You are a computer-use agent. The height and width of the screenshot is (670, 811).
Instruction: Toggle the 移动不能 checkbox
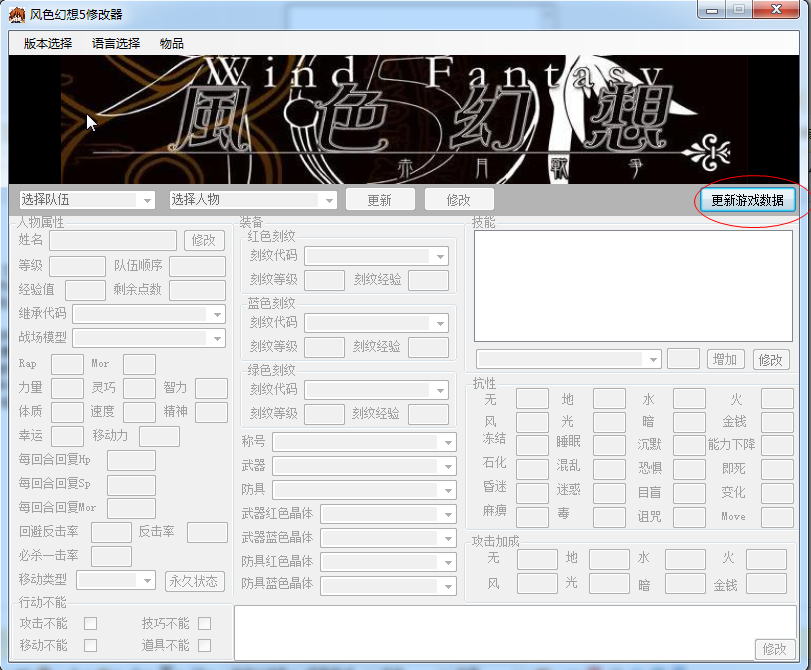(x=91, y=645)
